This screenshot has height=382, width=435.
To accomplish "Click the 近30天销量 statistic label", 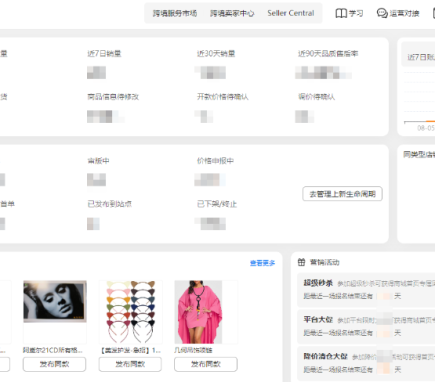I will (x=216, y=53).
